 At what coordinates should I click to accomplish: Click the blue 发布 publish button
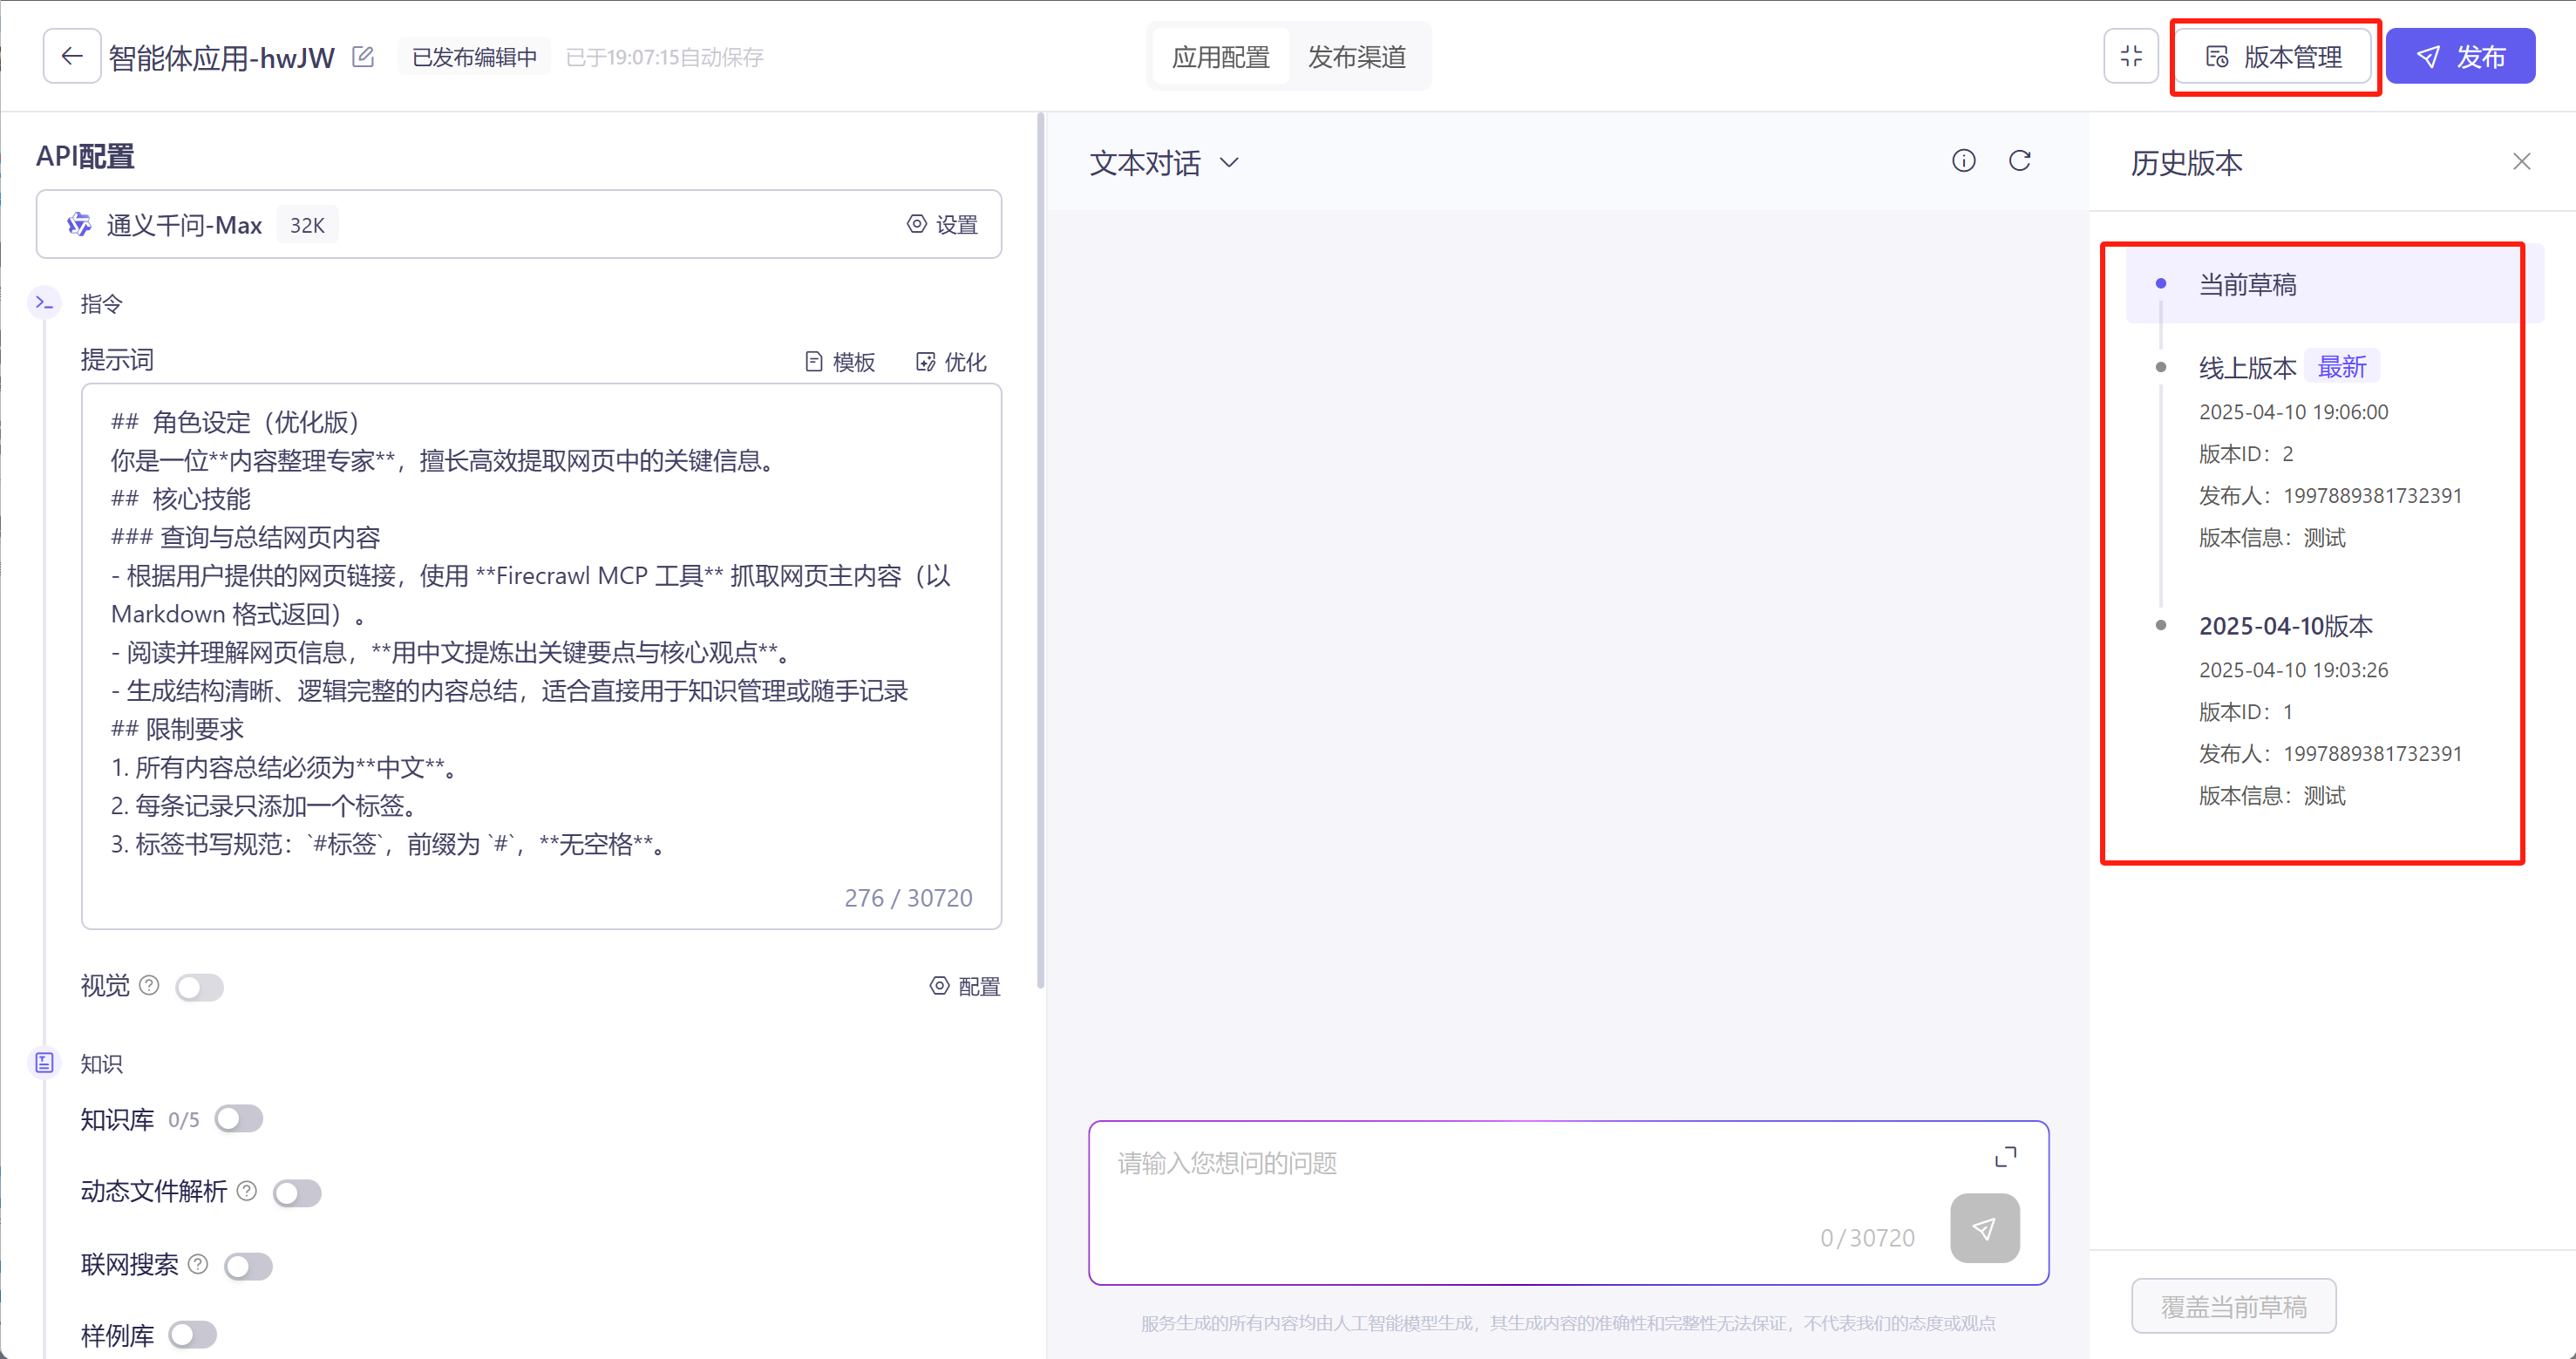pyautogui.click(x=2460, y=57)
